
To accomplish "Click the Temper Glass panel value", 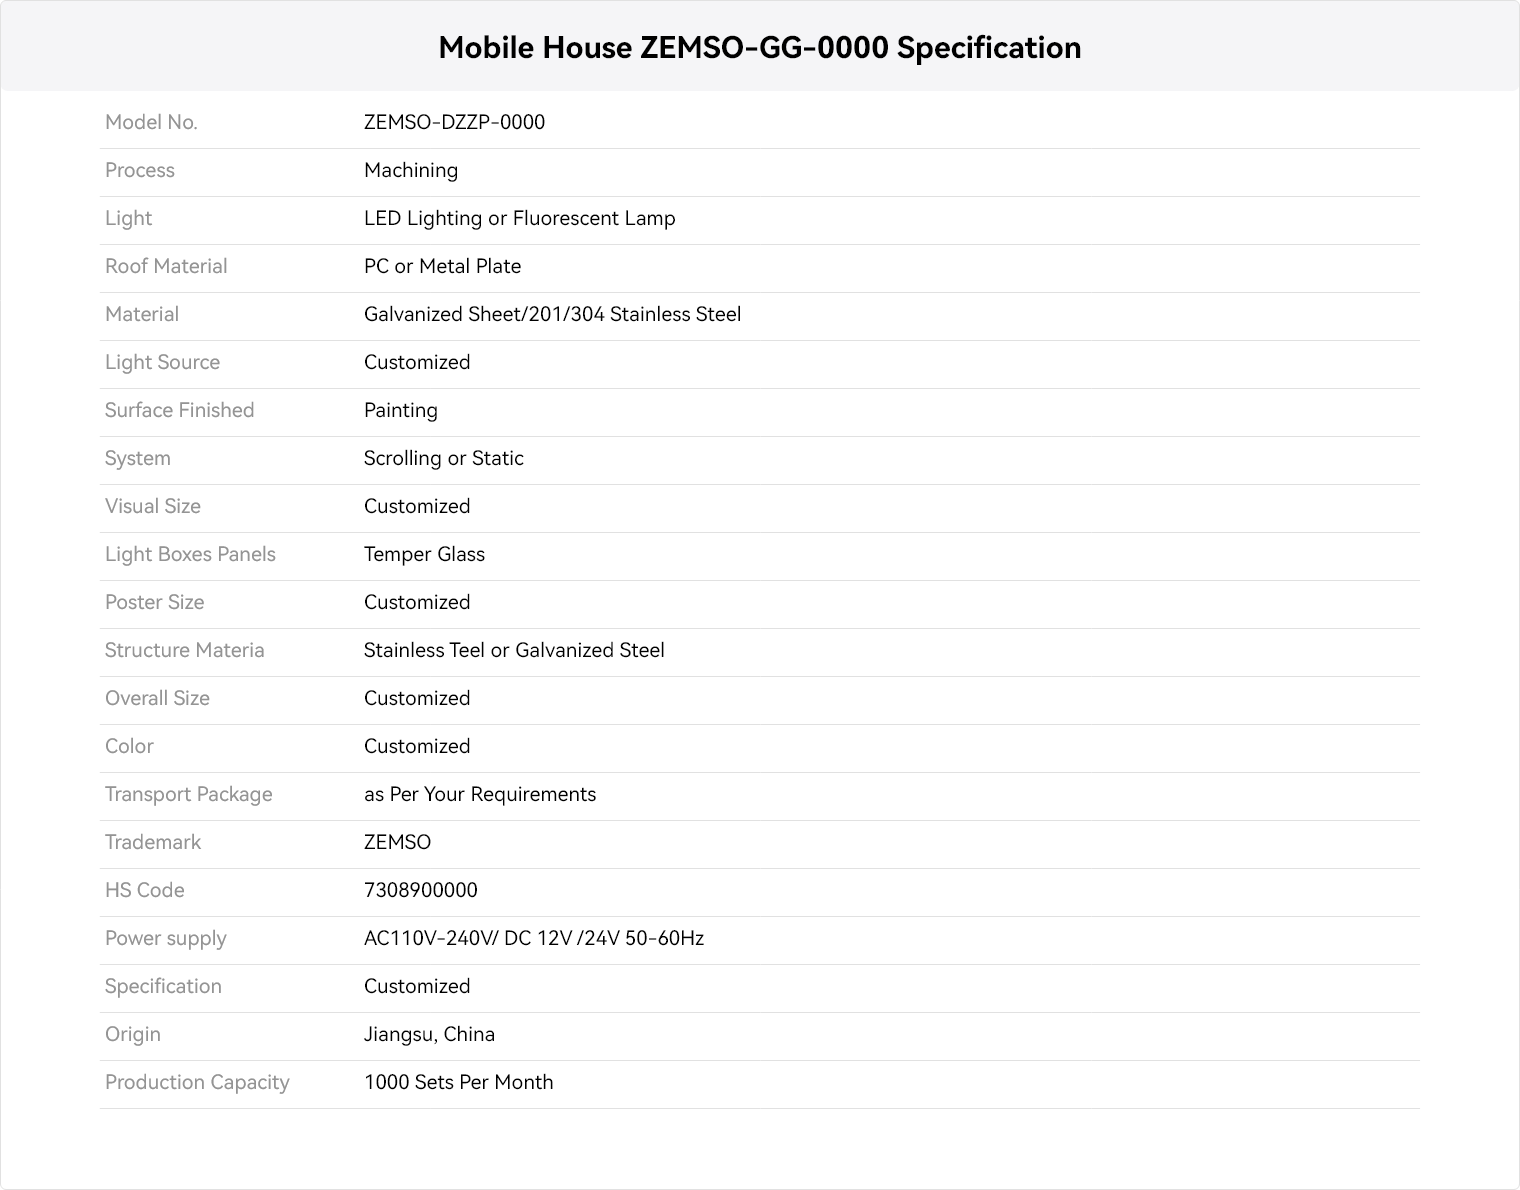I will coord(424,554).
